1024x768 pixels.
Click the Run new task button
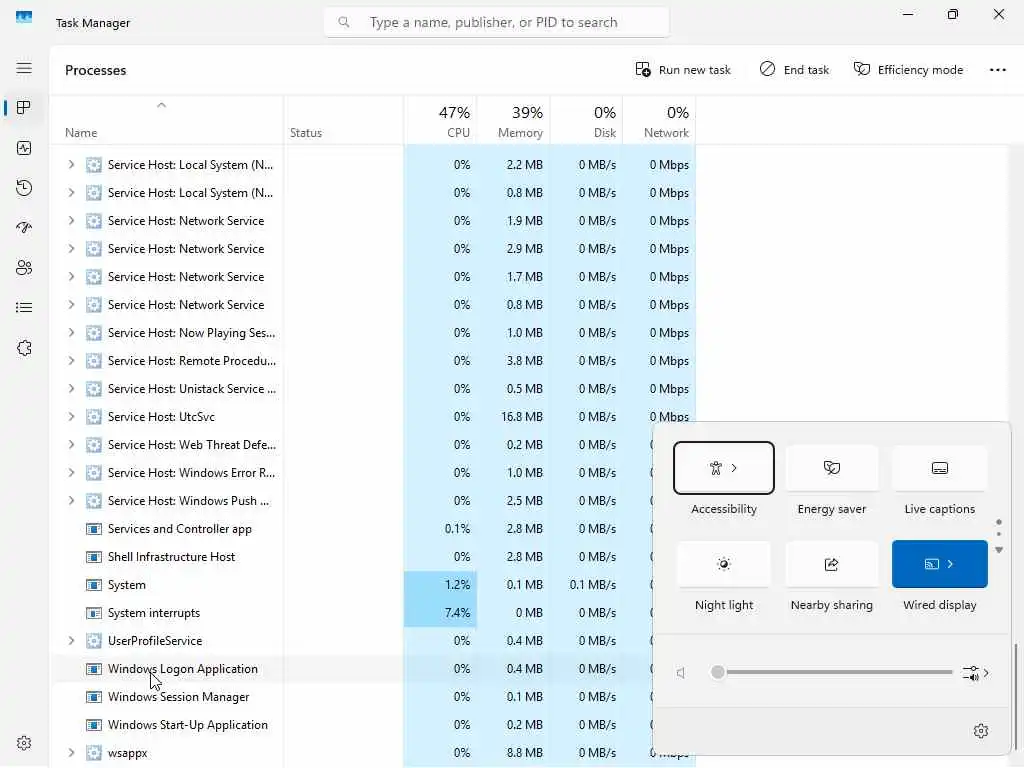pos(683,70)
